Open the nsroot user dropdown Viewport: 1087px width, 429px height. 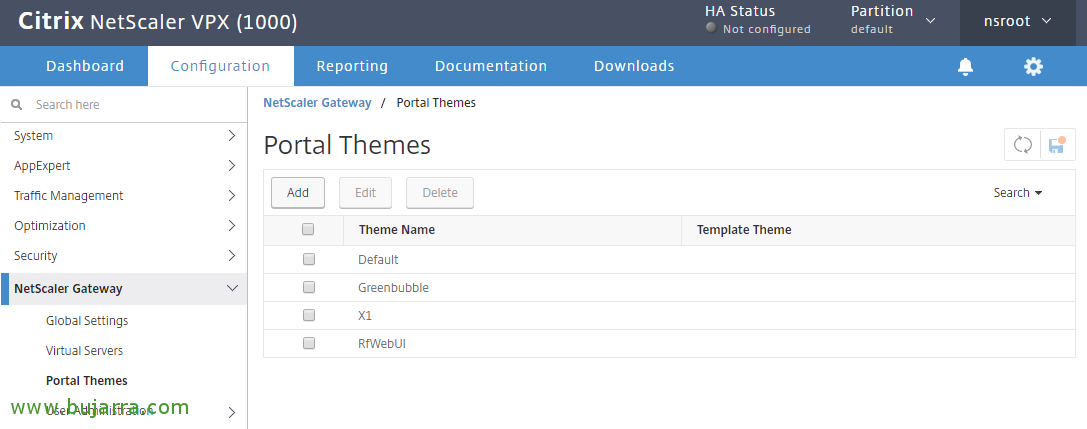(x=1018, y=21)
